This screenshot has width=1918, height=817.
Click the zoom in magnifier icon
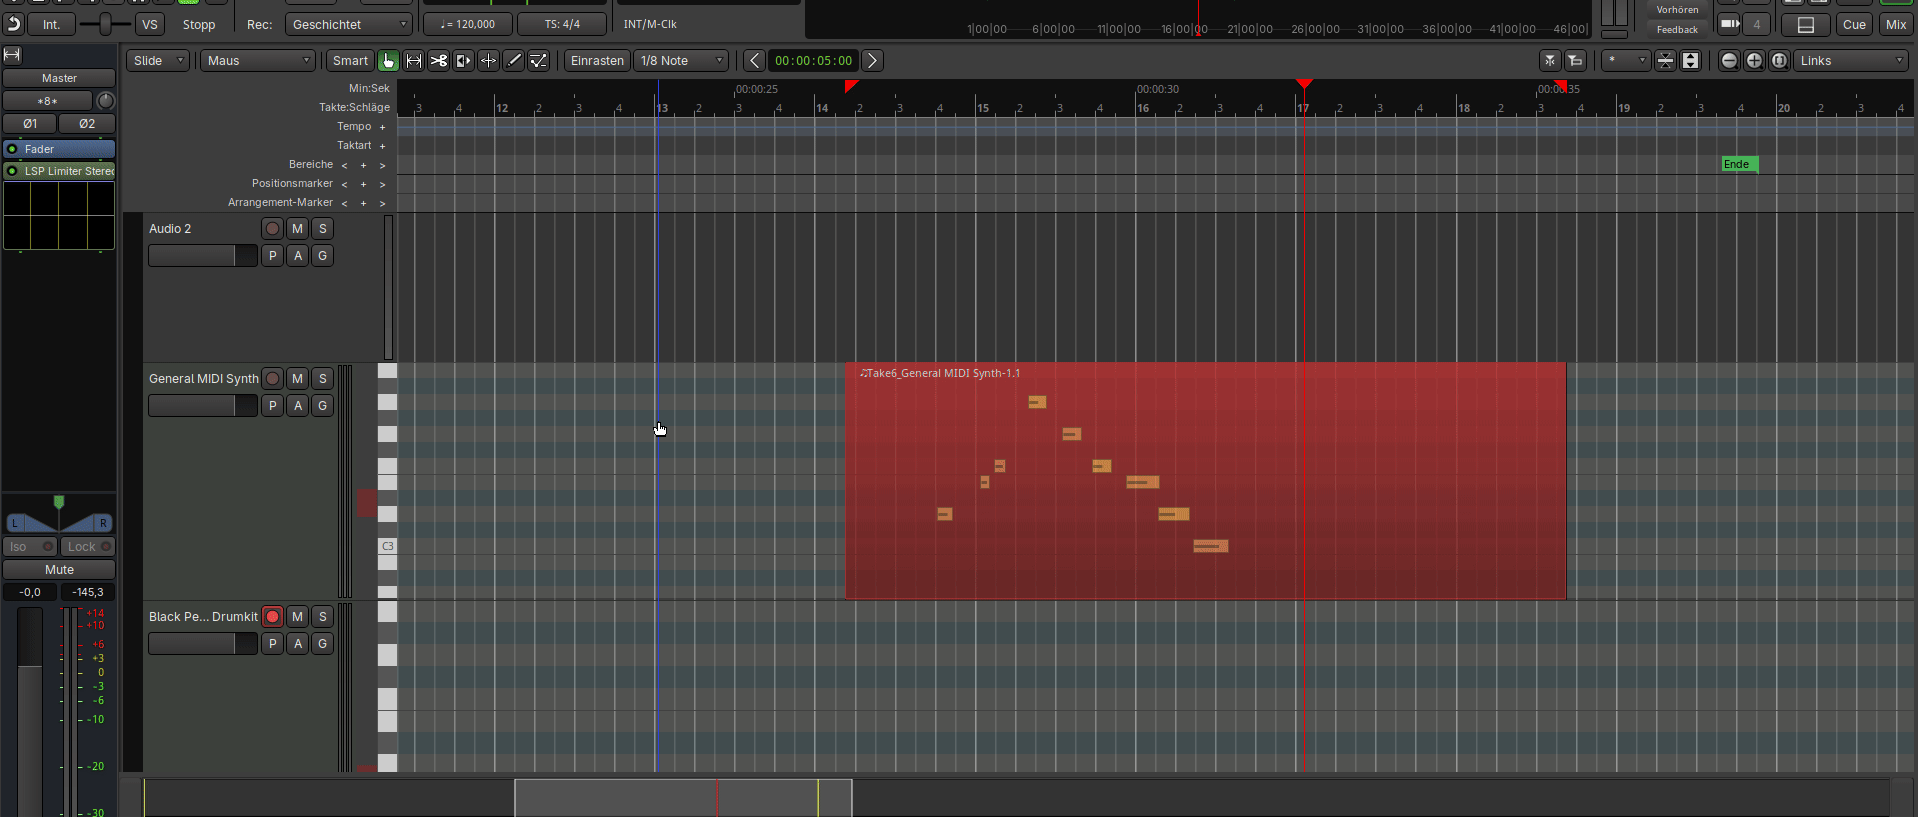tap(1754, 61)
